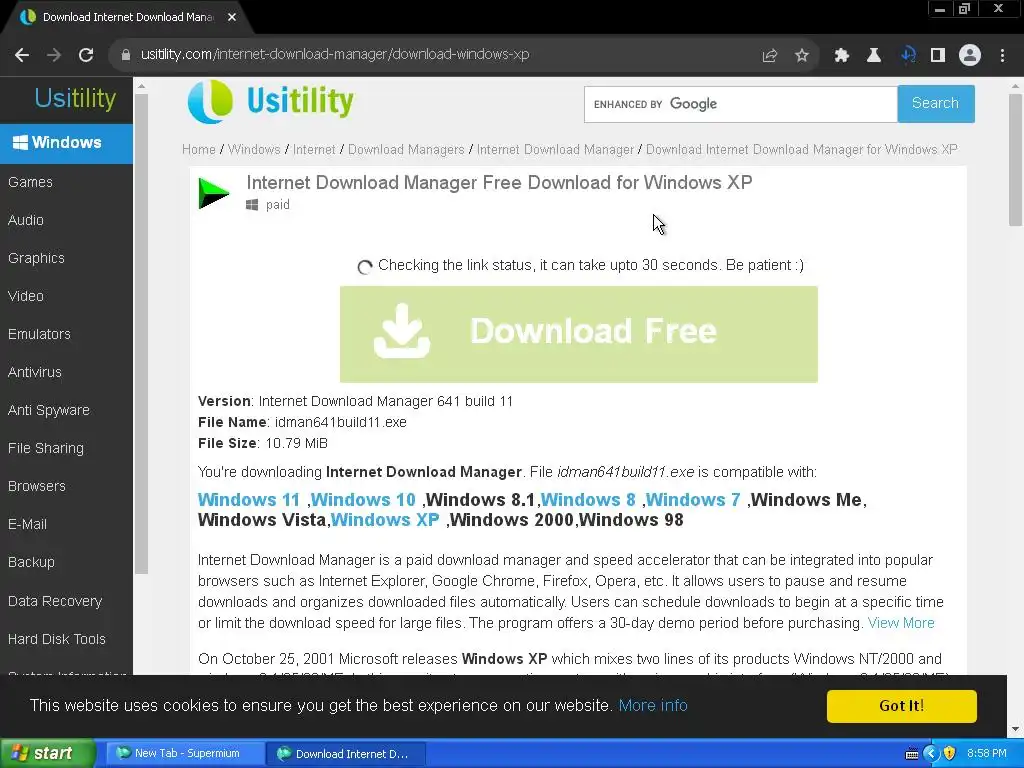Click the Windows XP compatibility link

385,520
